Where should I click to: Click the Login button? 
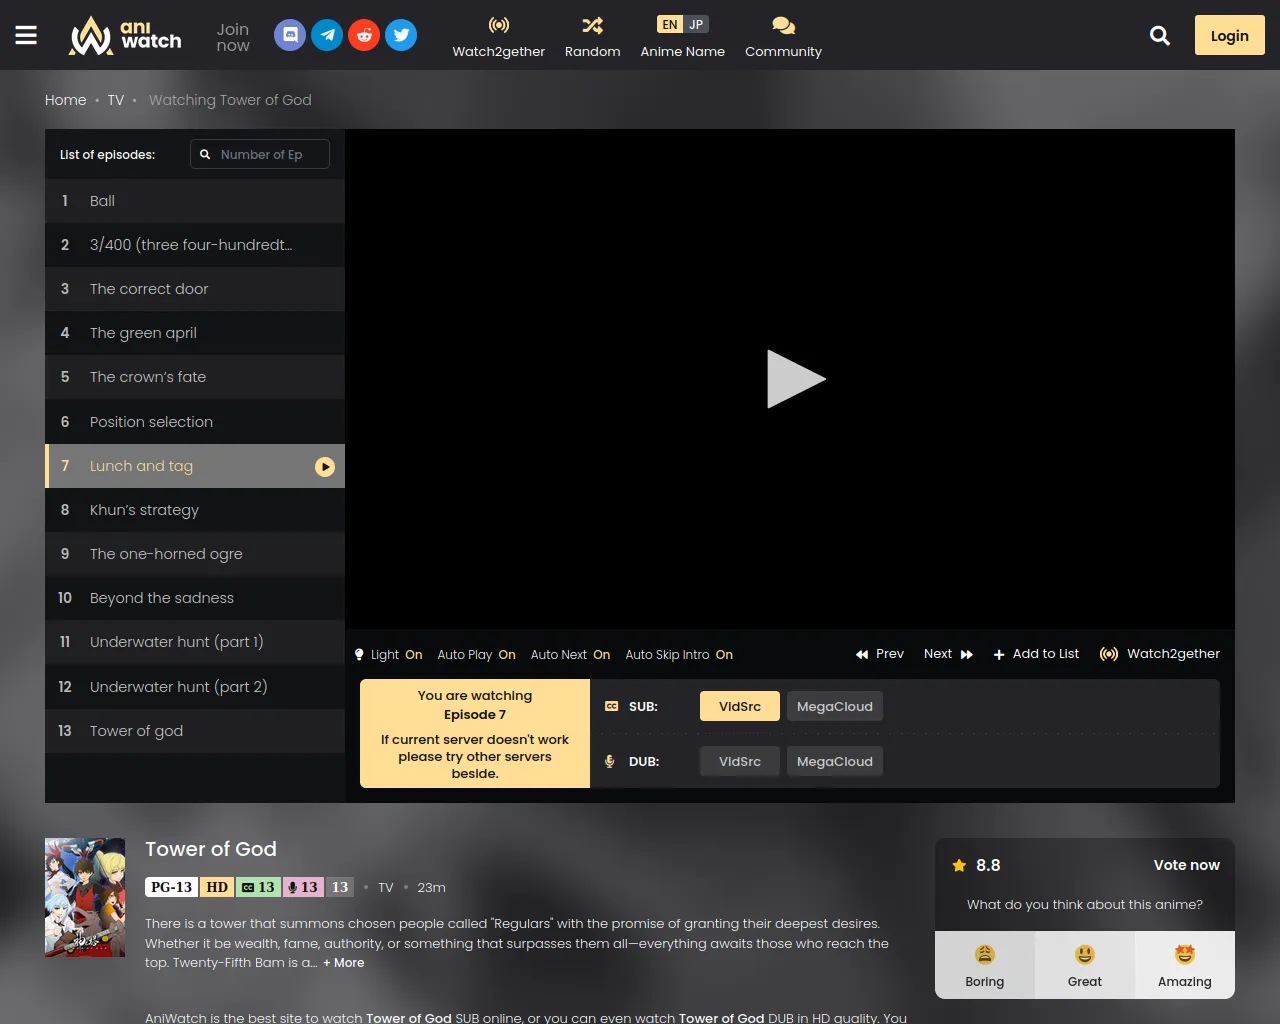tap(1229, 36)
